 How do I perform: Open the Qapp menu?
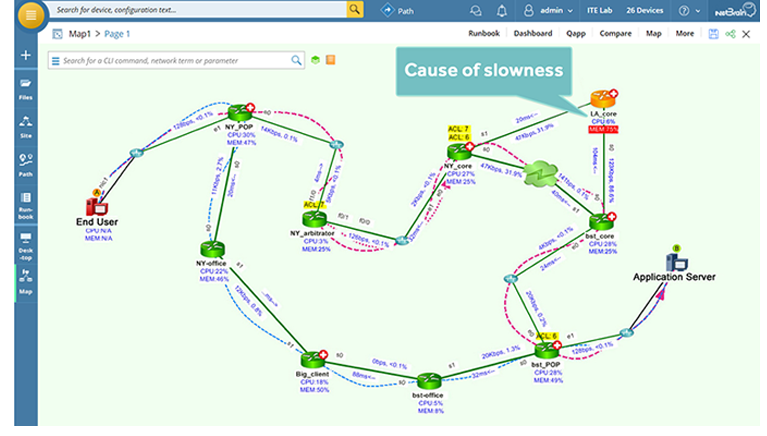tap(576, 33)
